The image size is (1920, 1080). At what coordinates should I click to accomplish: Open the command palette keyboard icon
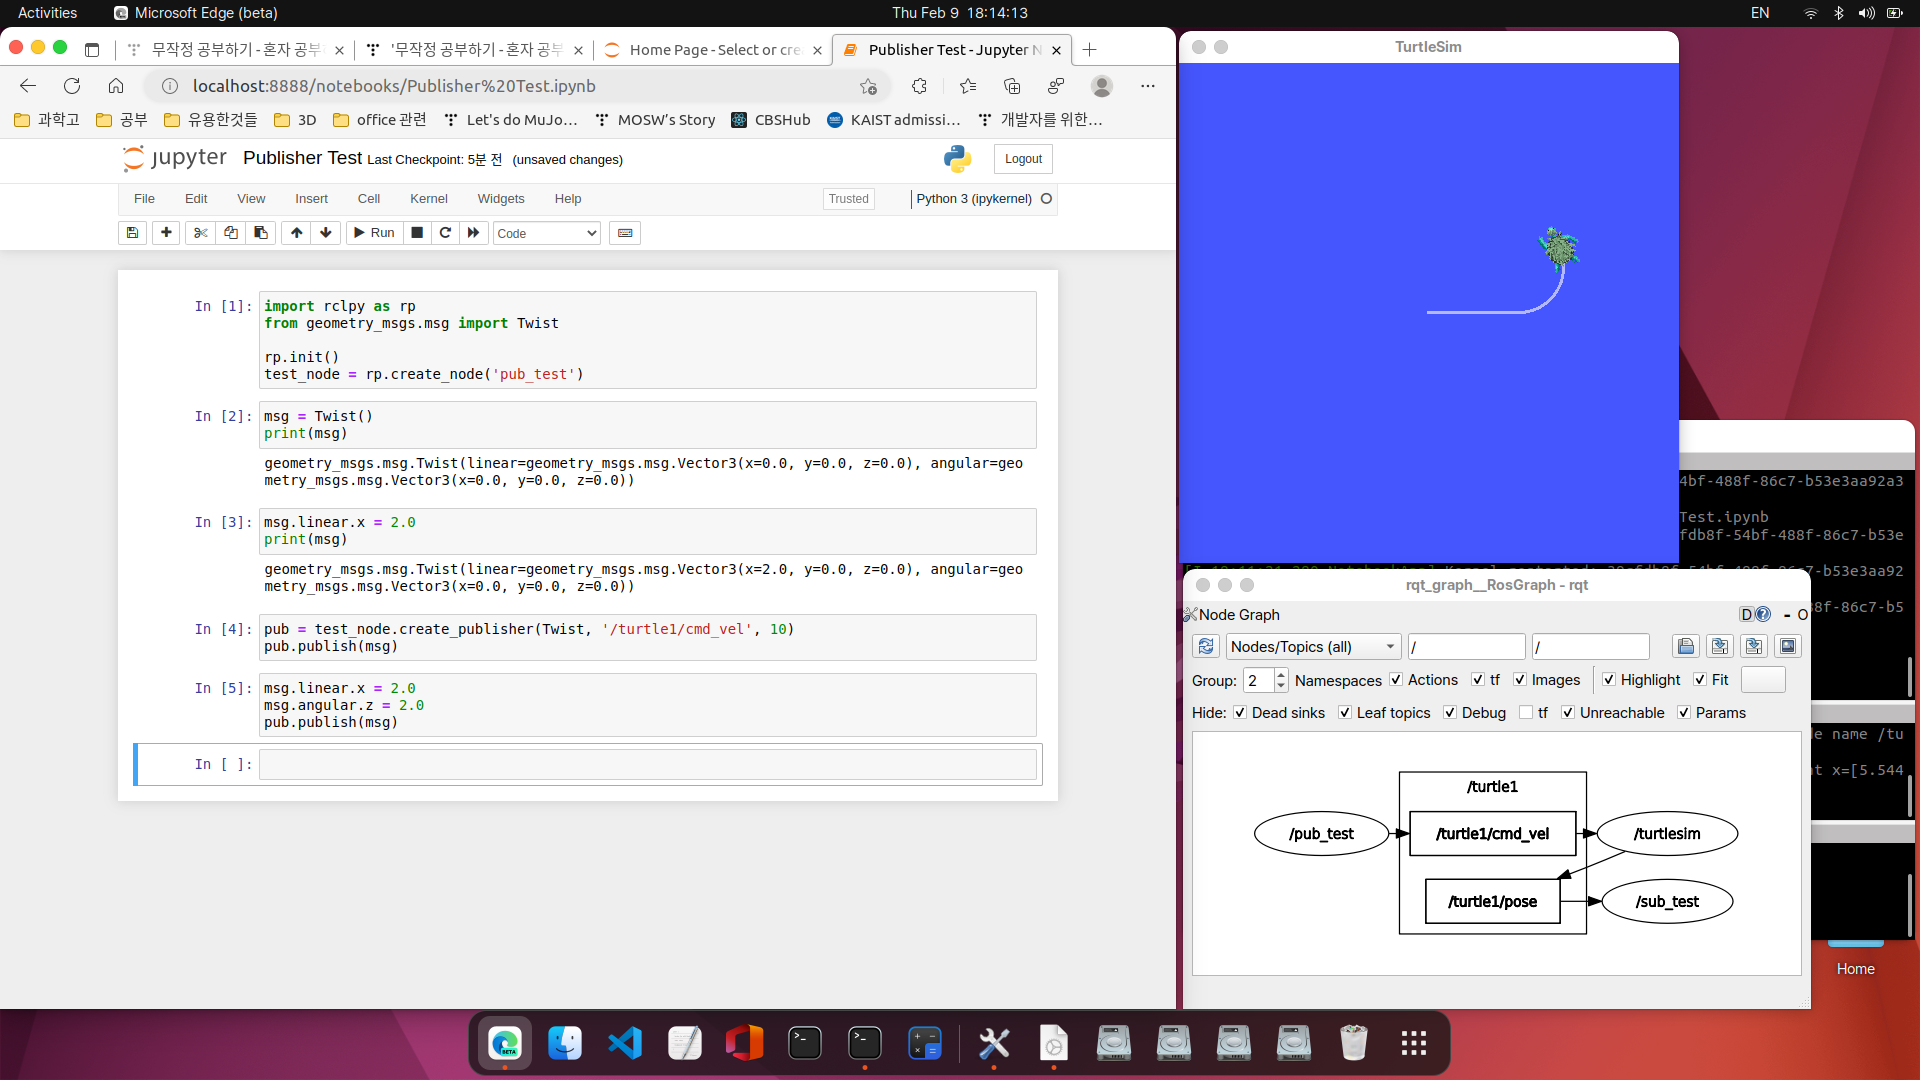pos(625,233)
